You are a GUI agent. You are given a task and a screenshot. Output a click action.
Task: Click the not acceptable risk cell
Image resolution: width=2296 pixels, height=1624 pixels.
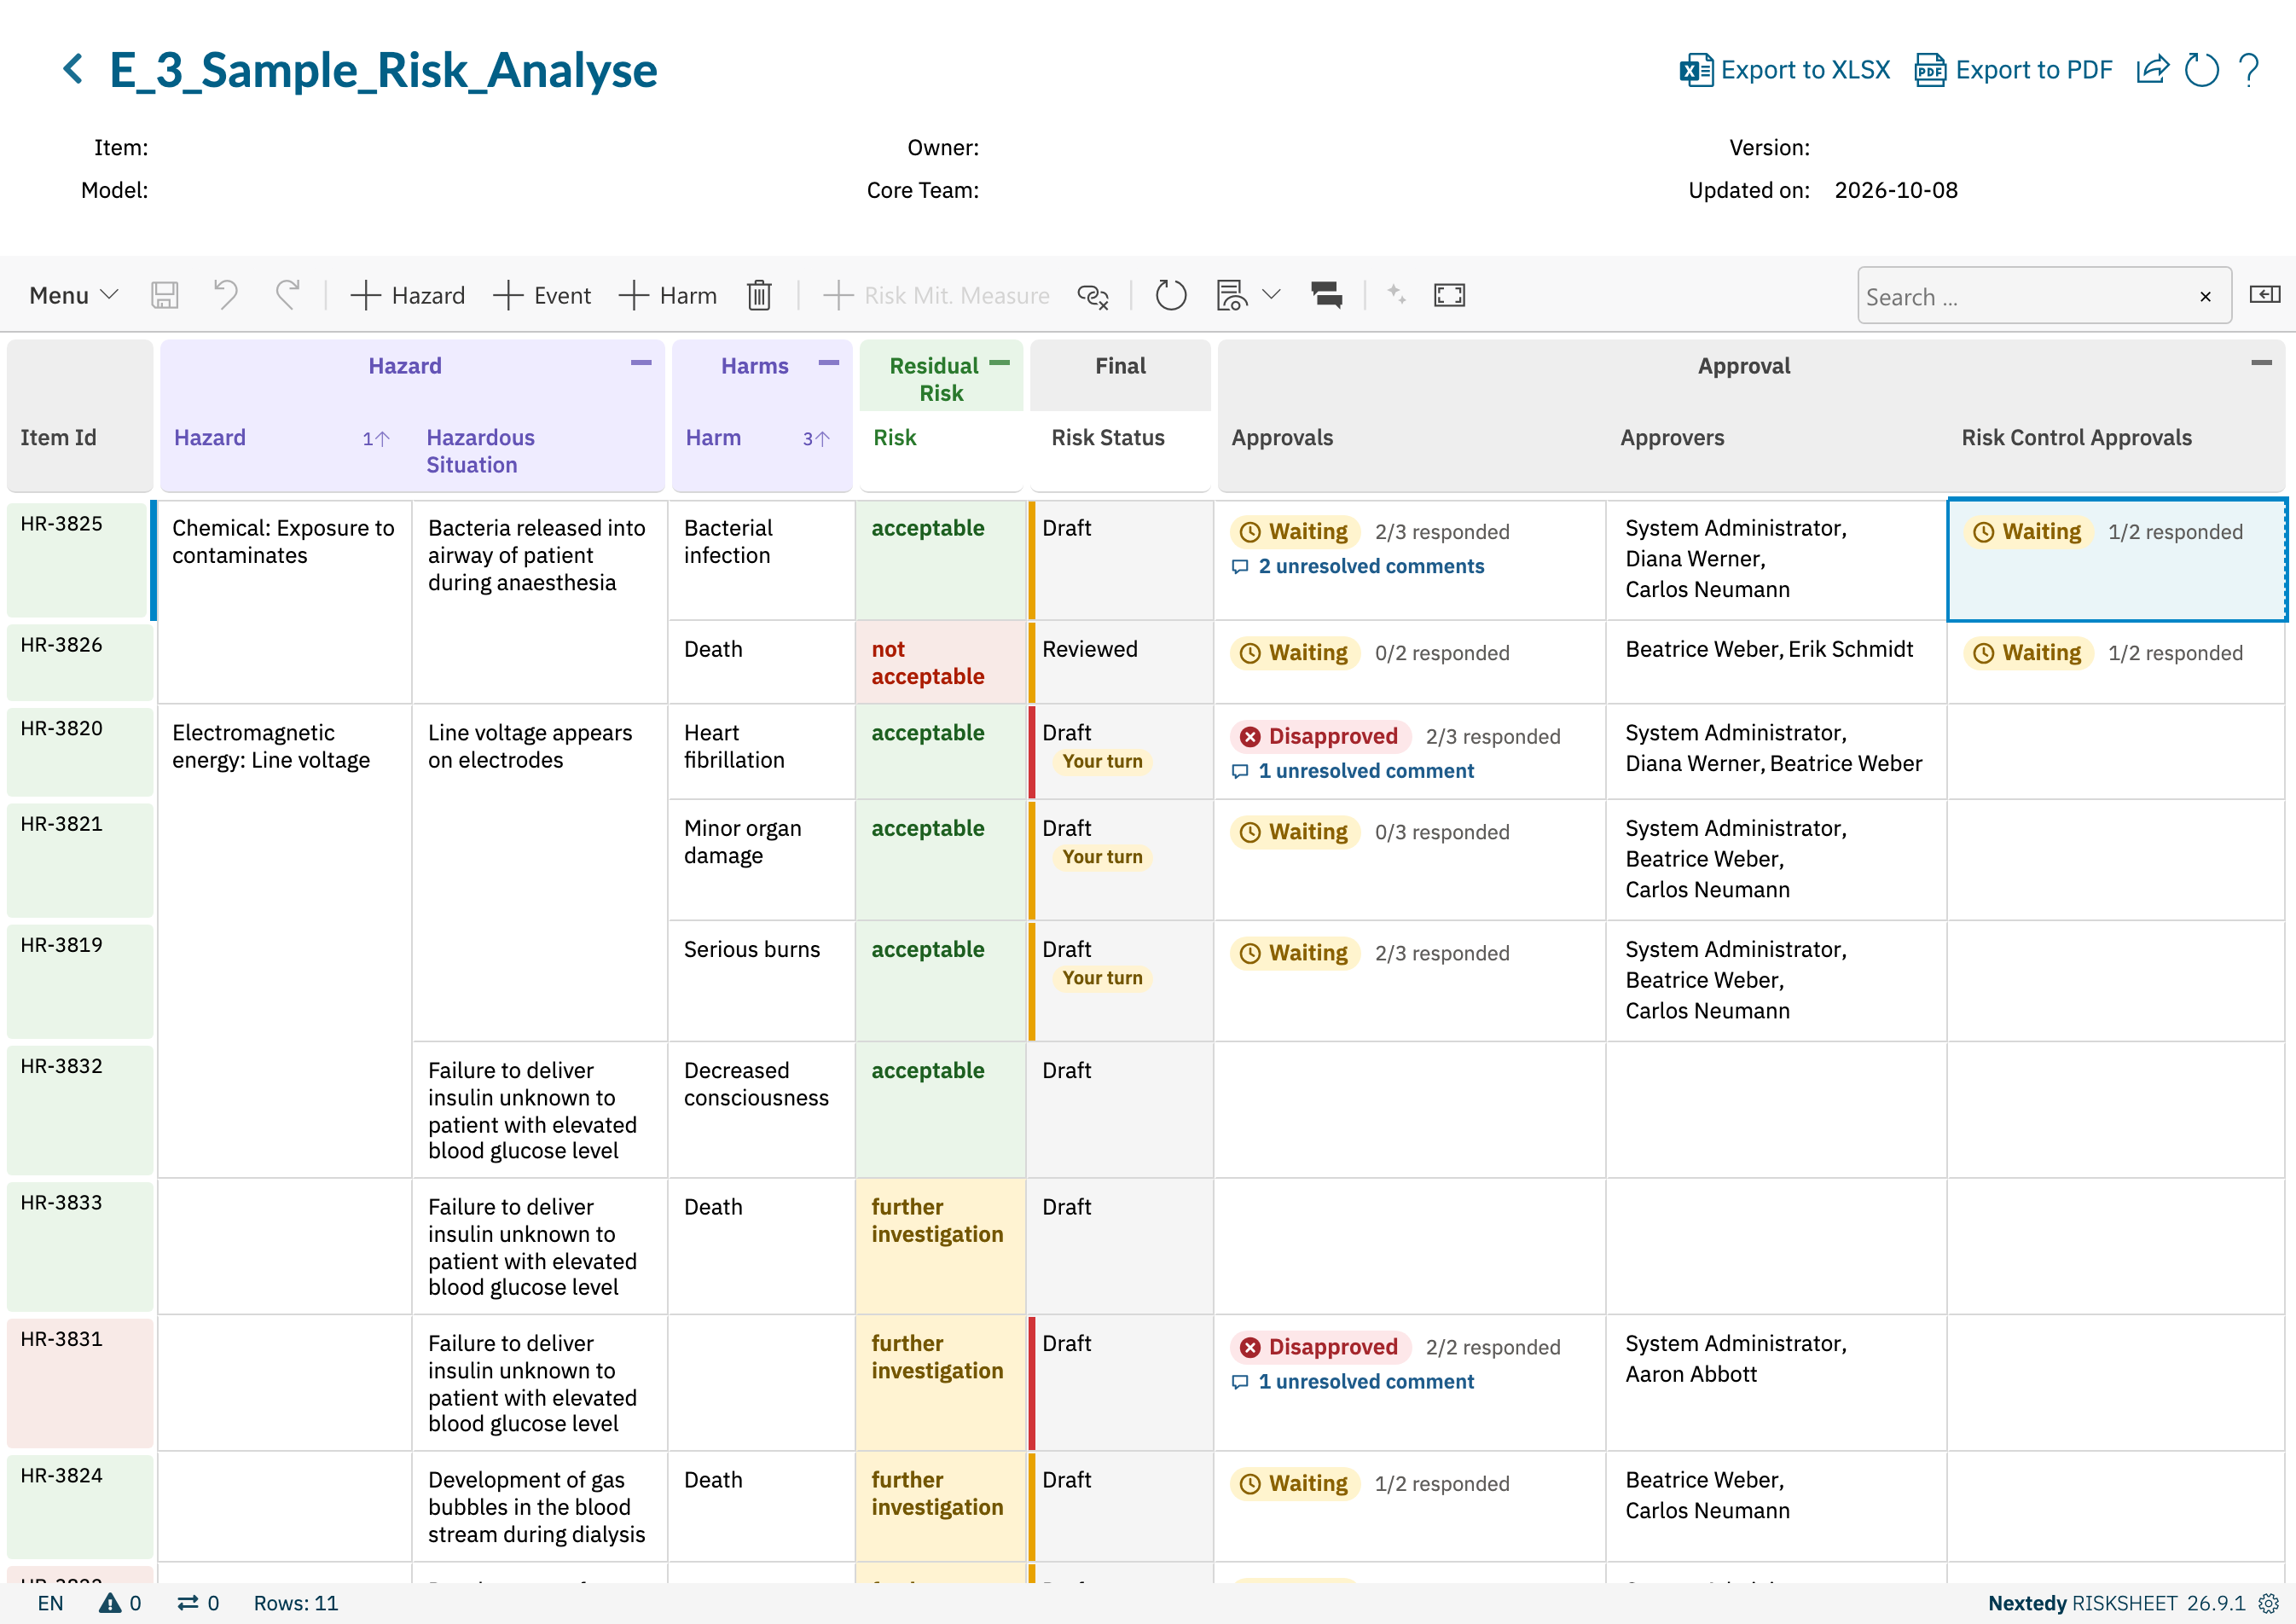pyautogui.click(x=940, y=663)
